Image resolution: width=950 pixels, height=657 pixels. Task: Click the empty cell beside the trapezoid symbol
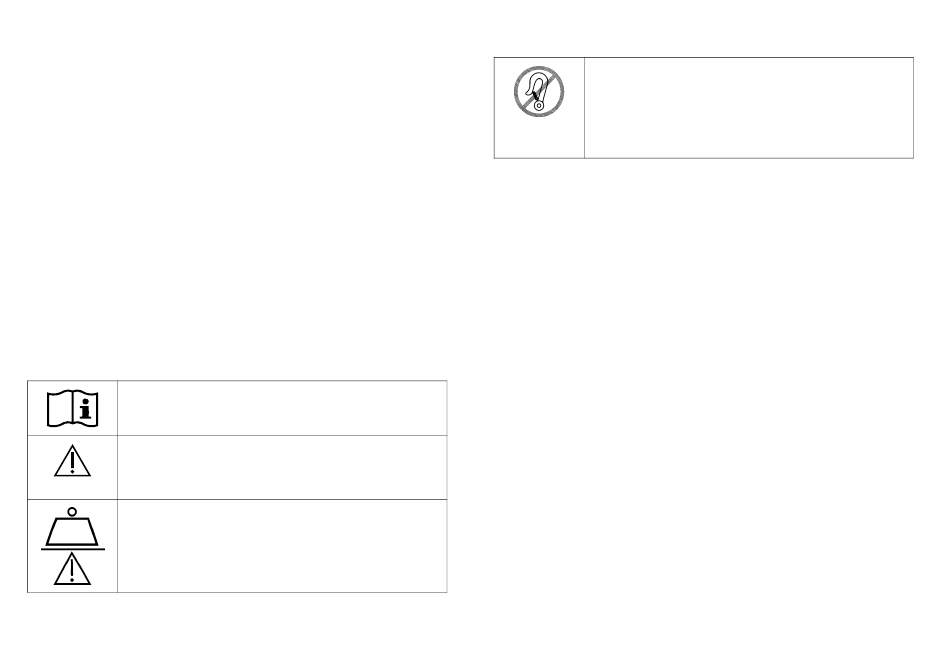point(282,546)
